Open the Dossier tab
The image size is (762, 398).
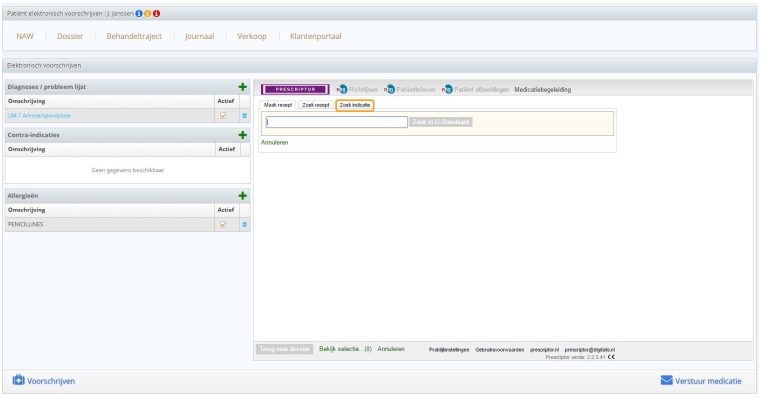click(x=70, y=36)
